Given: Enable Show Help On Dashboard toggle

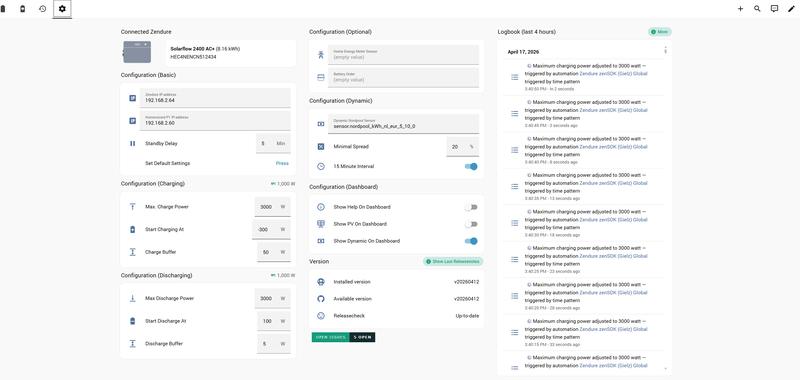Looking at the screenshot, I should (471, 207).
